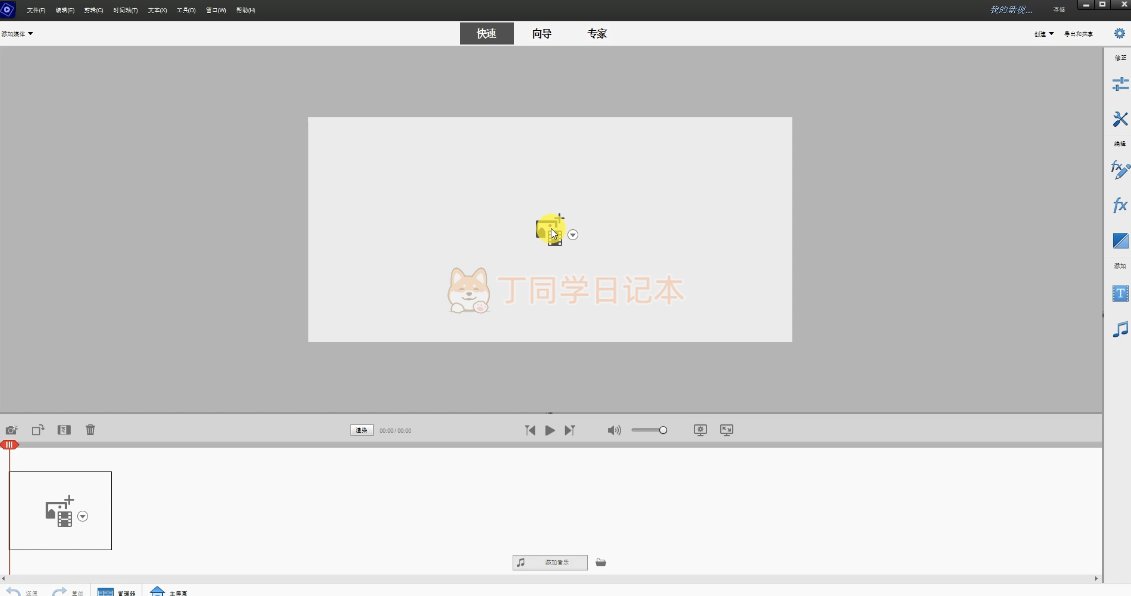Click the freeze frame camera icon
1131x596 pixels.
pyautogui.click(x=12, y=430)
